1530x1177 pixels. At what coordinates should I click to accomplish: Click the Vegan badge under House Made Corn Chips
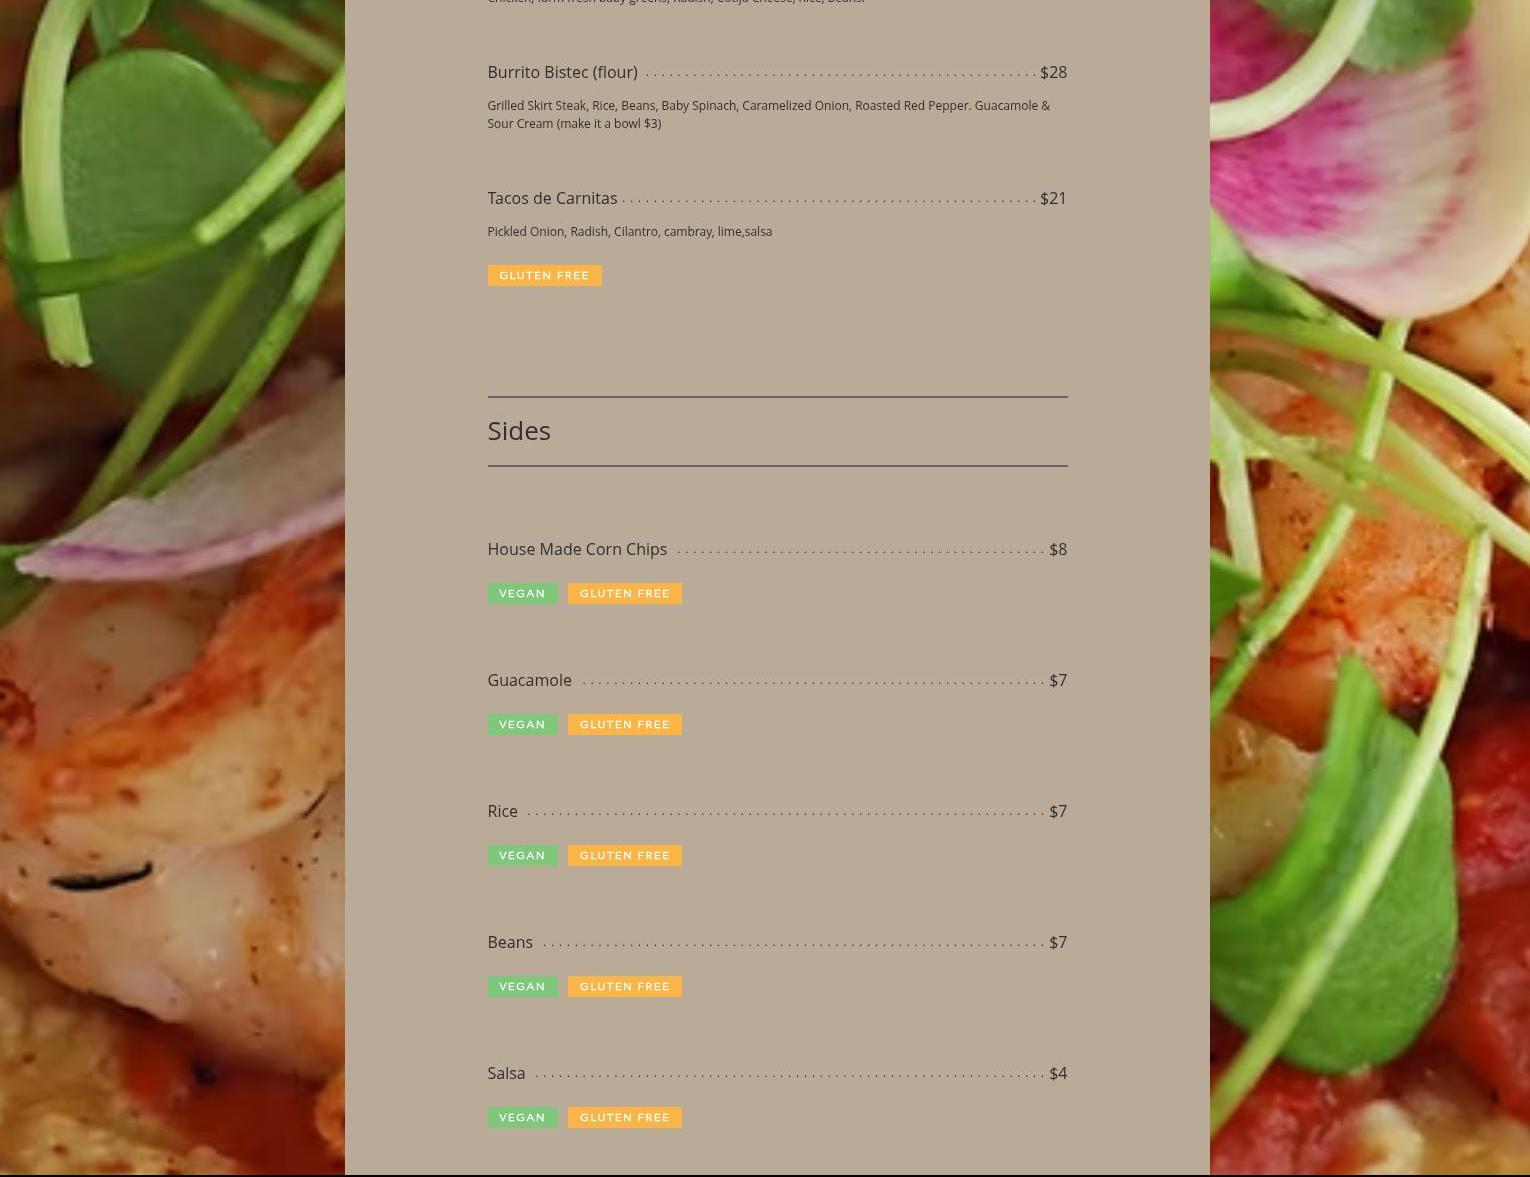click(x=522, y=593)
